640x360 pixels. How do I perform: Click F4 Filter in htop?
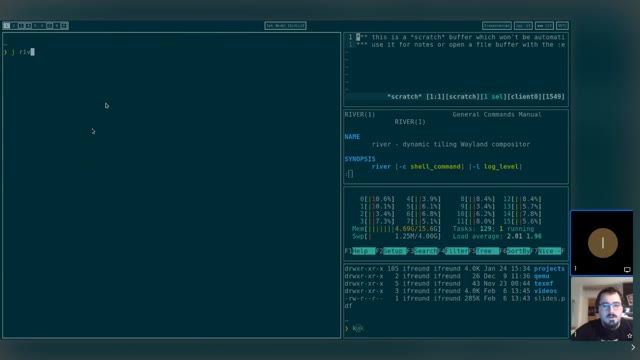coord(453,251)
